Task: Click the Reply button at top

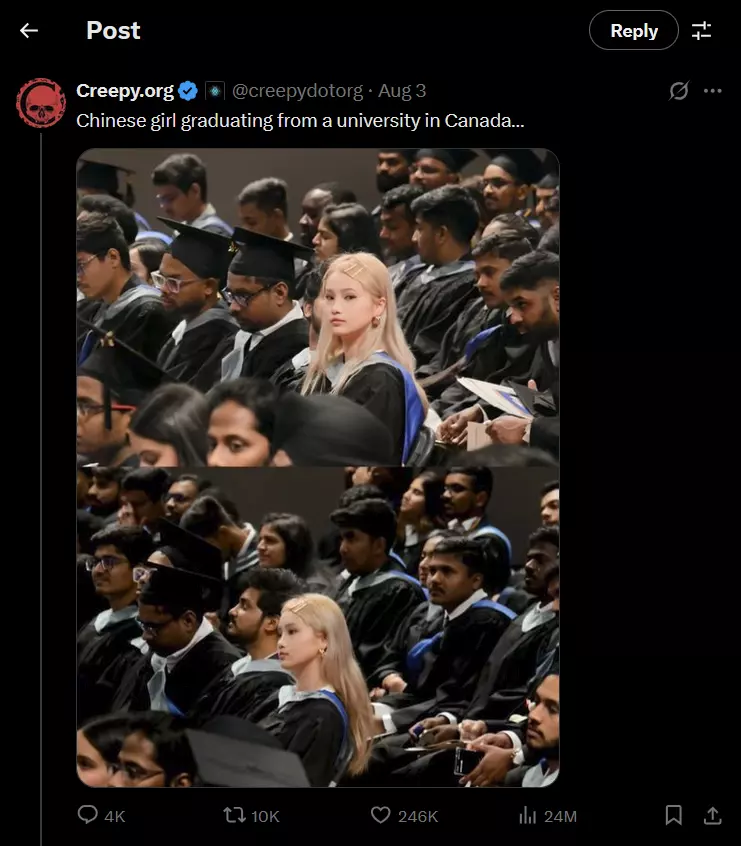Action: click(x=634, y=30)
